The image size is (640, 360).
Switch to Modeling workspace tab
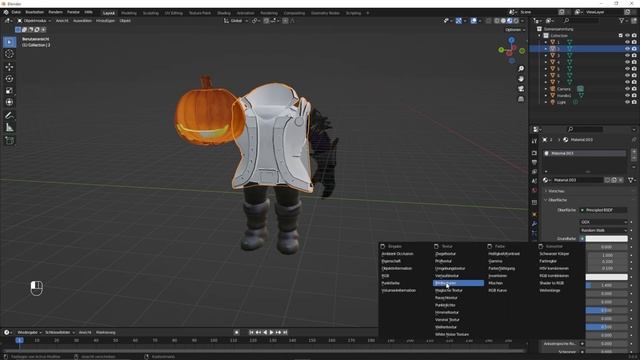(129, 13)
